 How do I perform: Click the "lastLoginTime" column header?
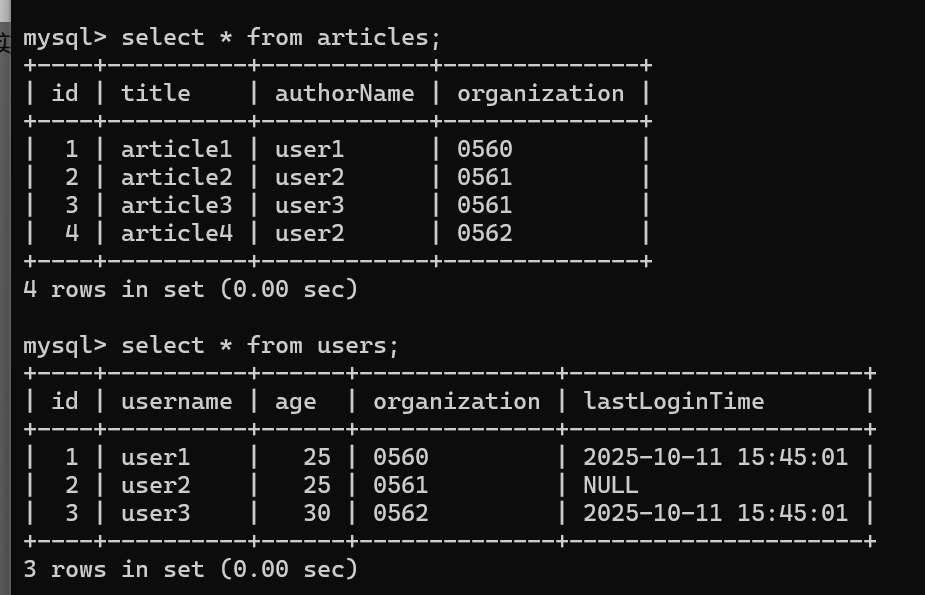click(x=673, y=402)
